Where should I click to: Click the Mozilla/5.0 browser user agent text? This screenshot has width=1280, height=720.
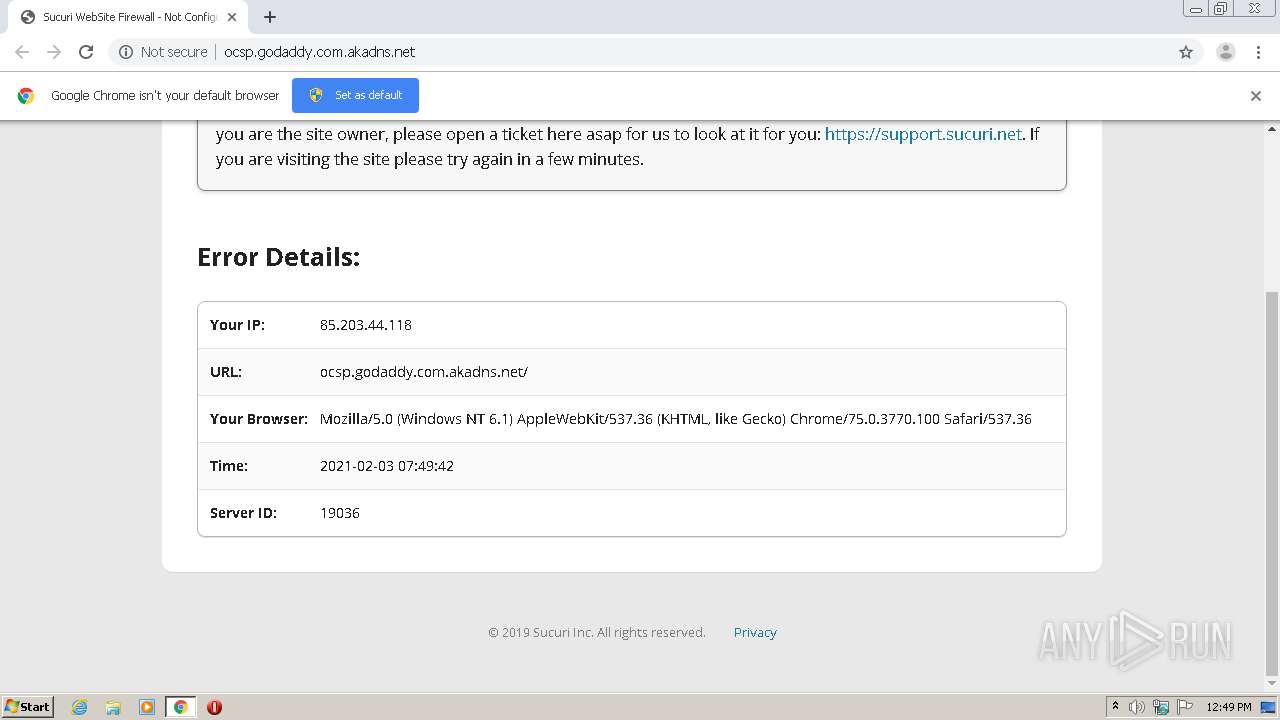pyautogui.click(x=676, y=419)
